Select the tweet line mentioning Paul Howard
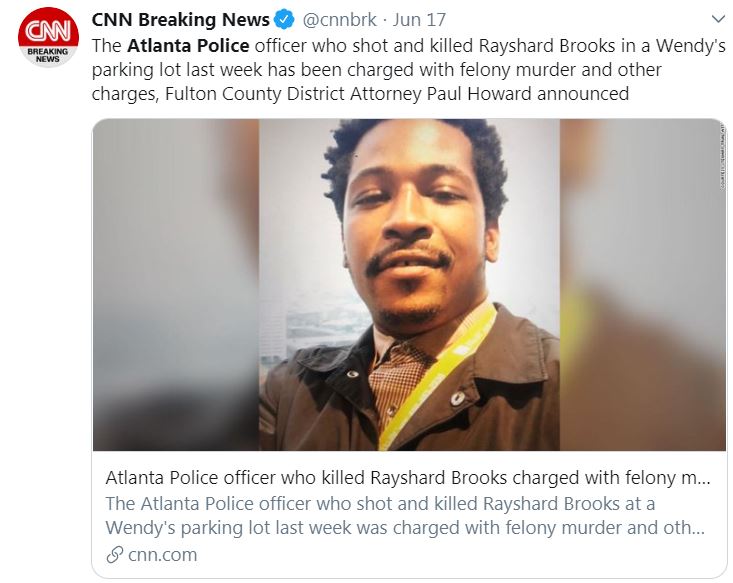 [360, 94]
